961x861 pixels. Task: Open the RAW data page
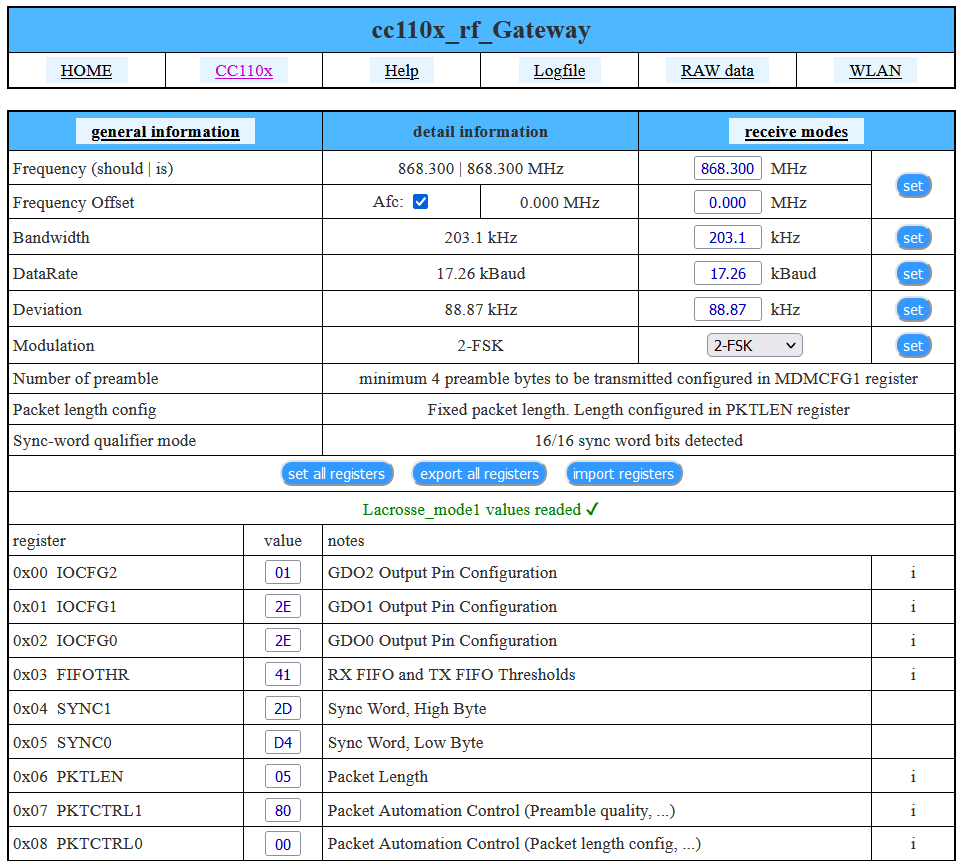pos(717,70)
